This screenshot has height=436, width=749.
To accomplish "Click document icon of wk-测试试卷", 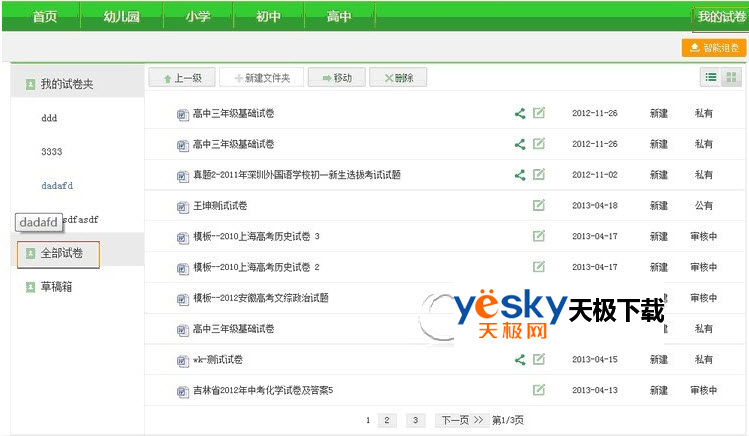I will [x=182, y=361].
